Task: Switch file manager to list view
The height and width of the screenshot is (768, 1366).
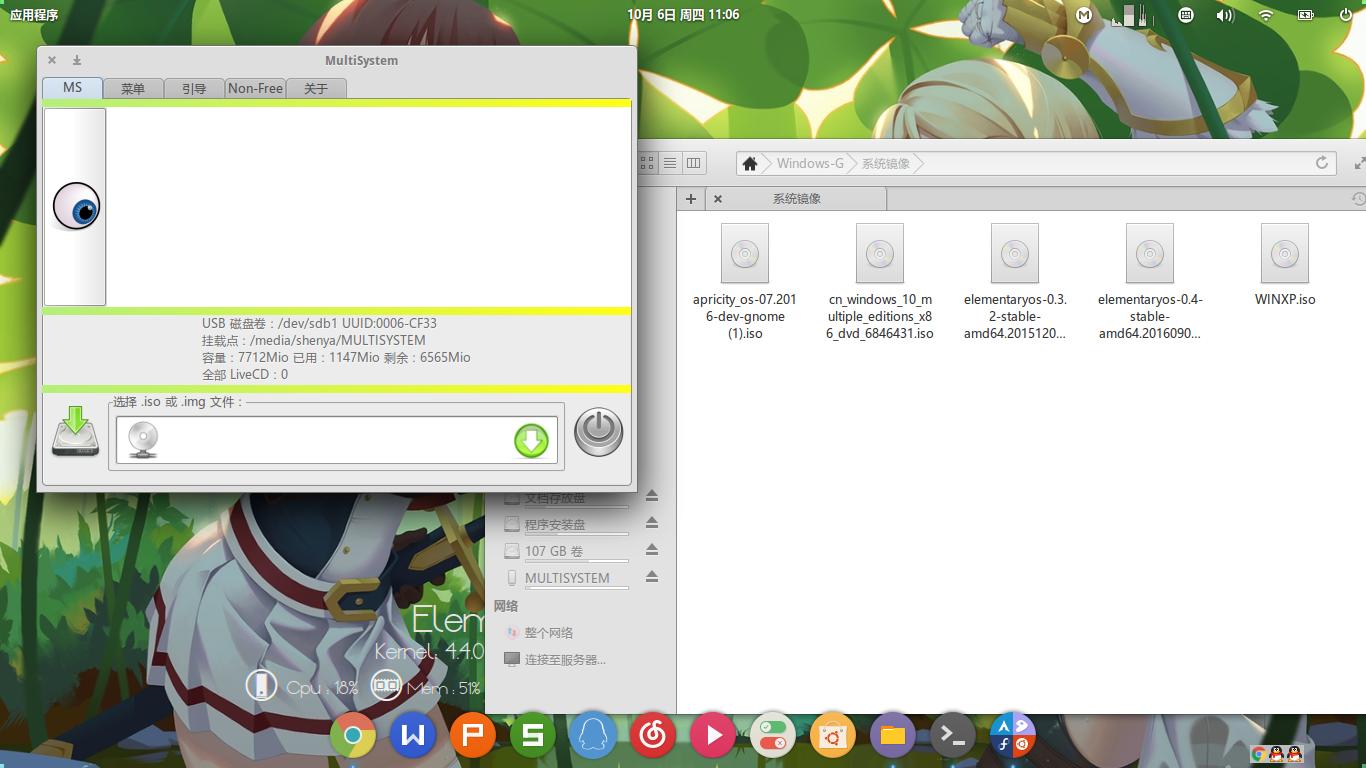Action: pyautogui.click(x=670, y=163)
